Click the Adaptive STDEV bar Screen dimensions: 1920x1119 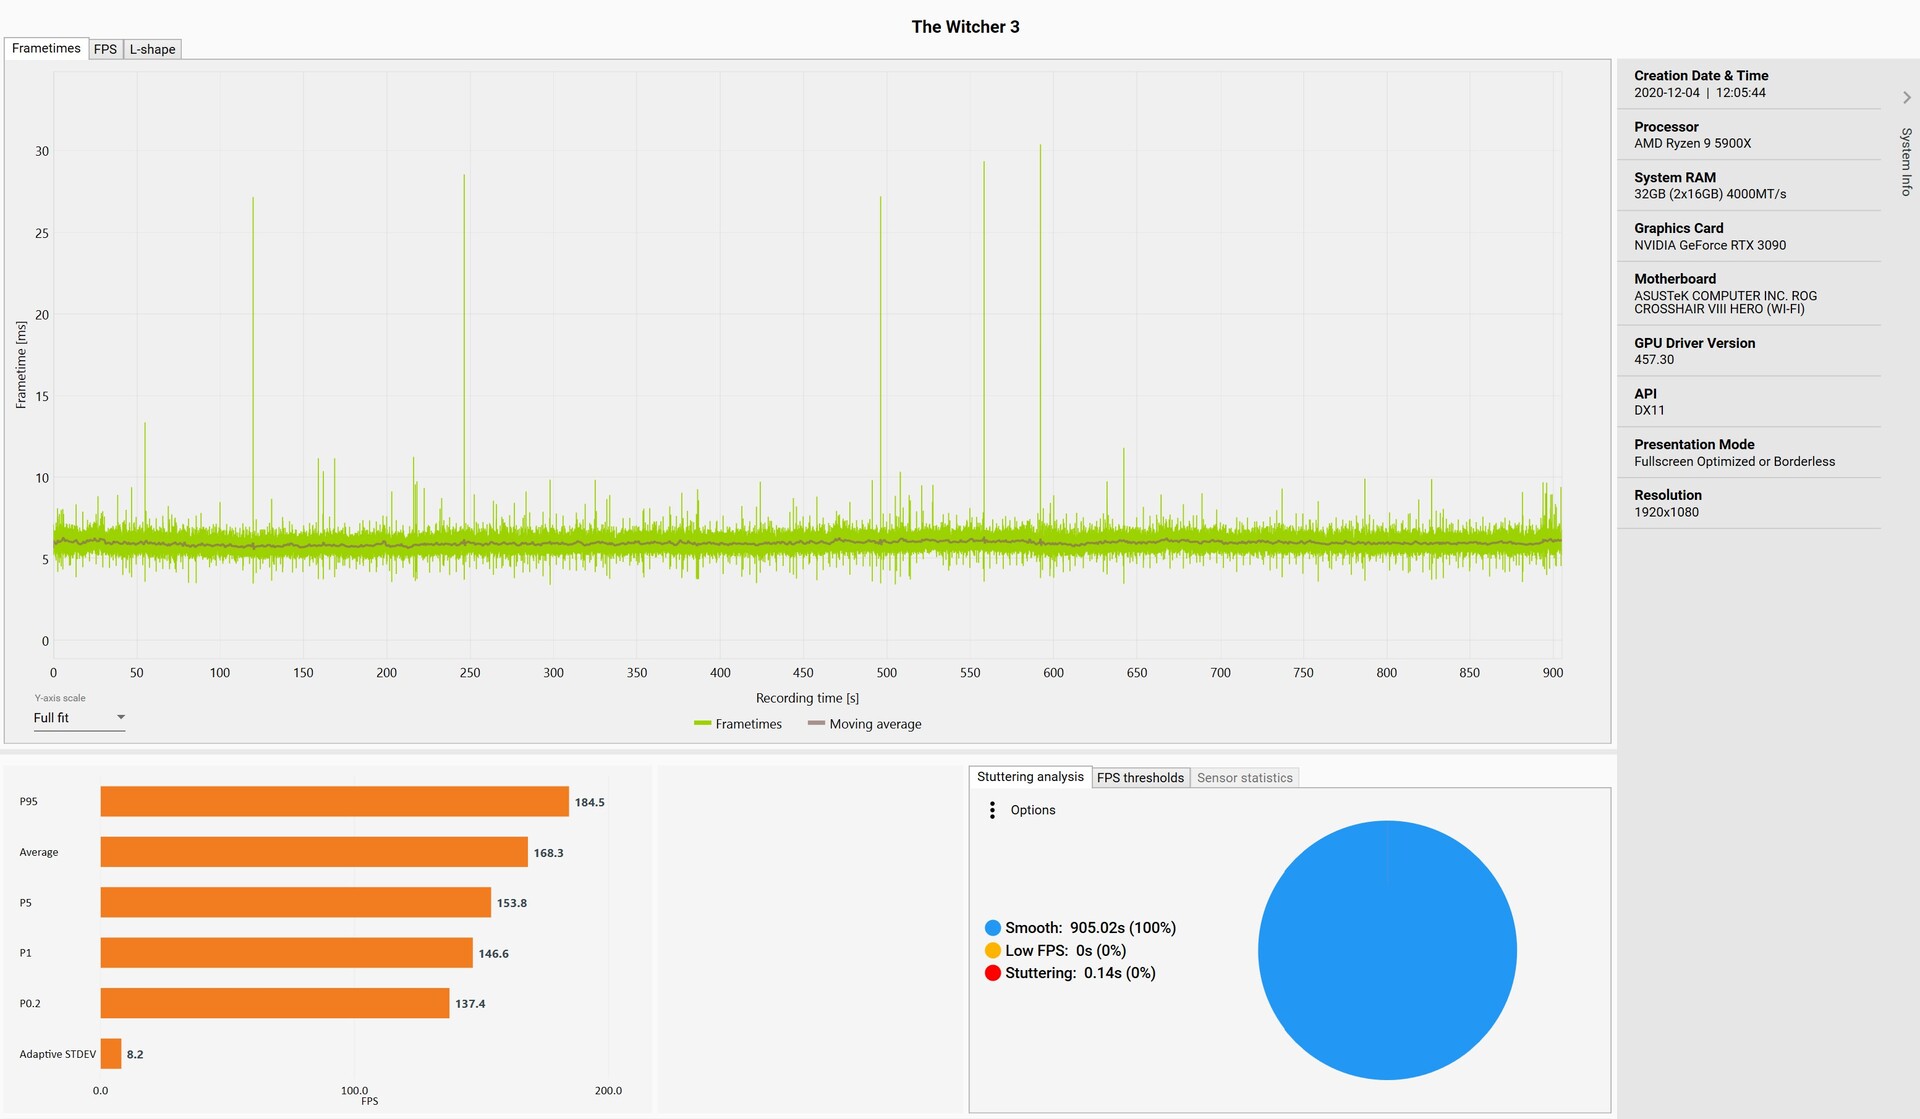click(110, 1054)
